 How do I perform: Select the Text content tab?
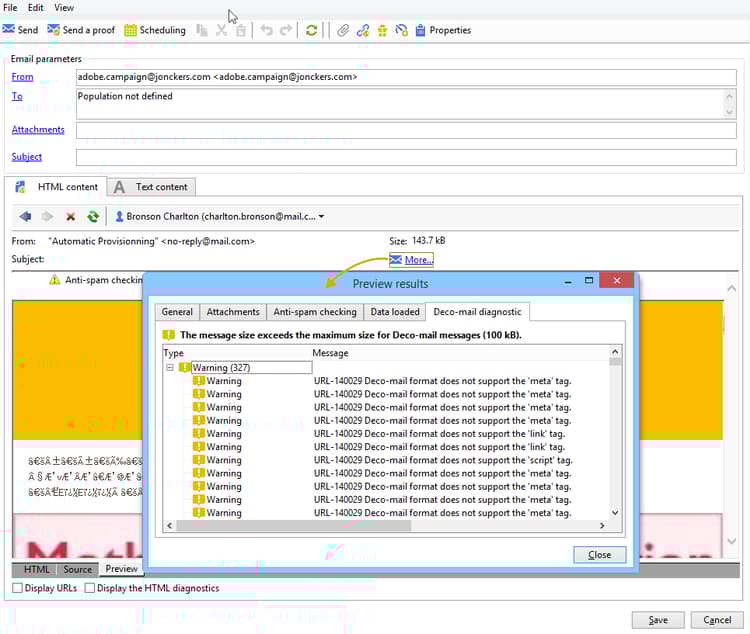point(153,187)
